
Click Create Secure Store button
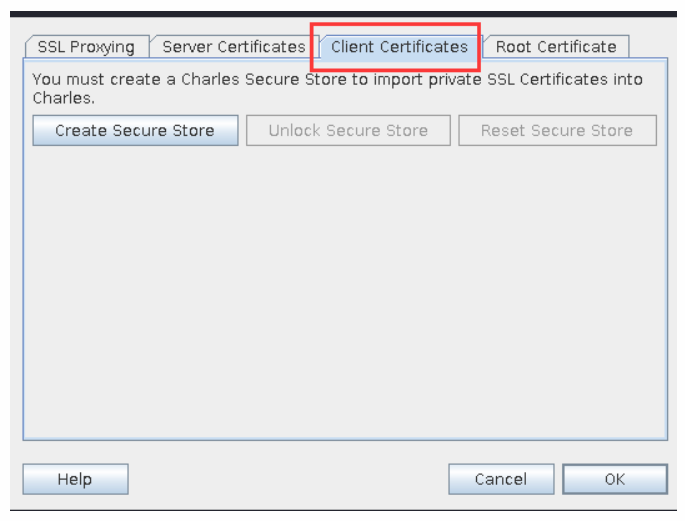(x=135, y=131)
